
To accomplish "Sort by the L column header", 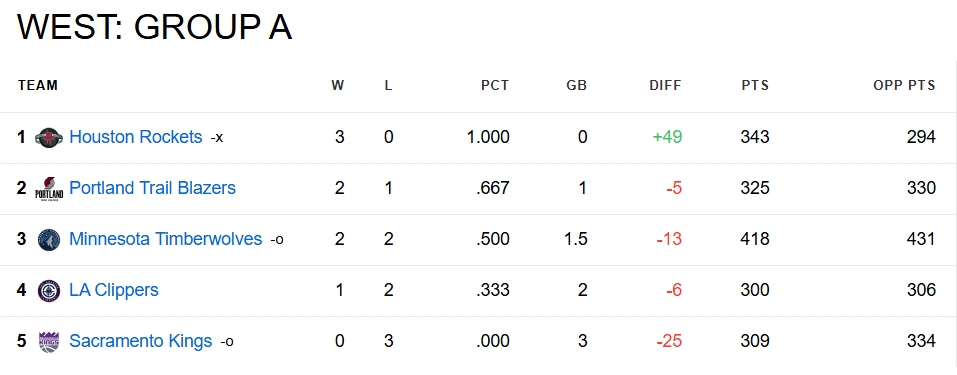I will (x=388, y=86).
